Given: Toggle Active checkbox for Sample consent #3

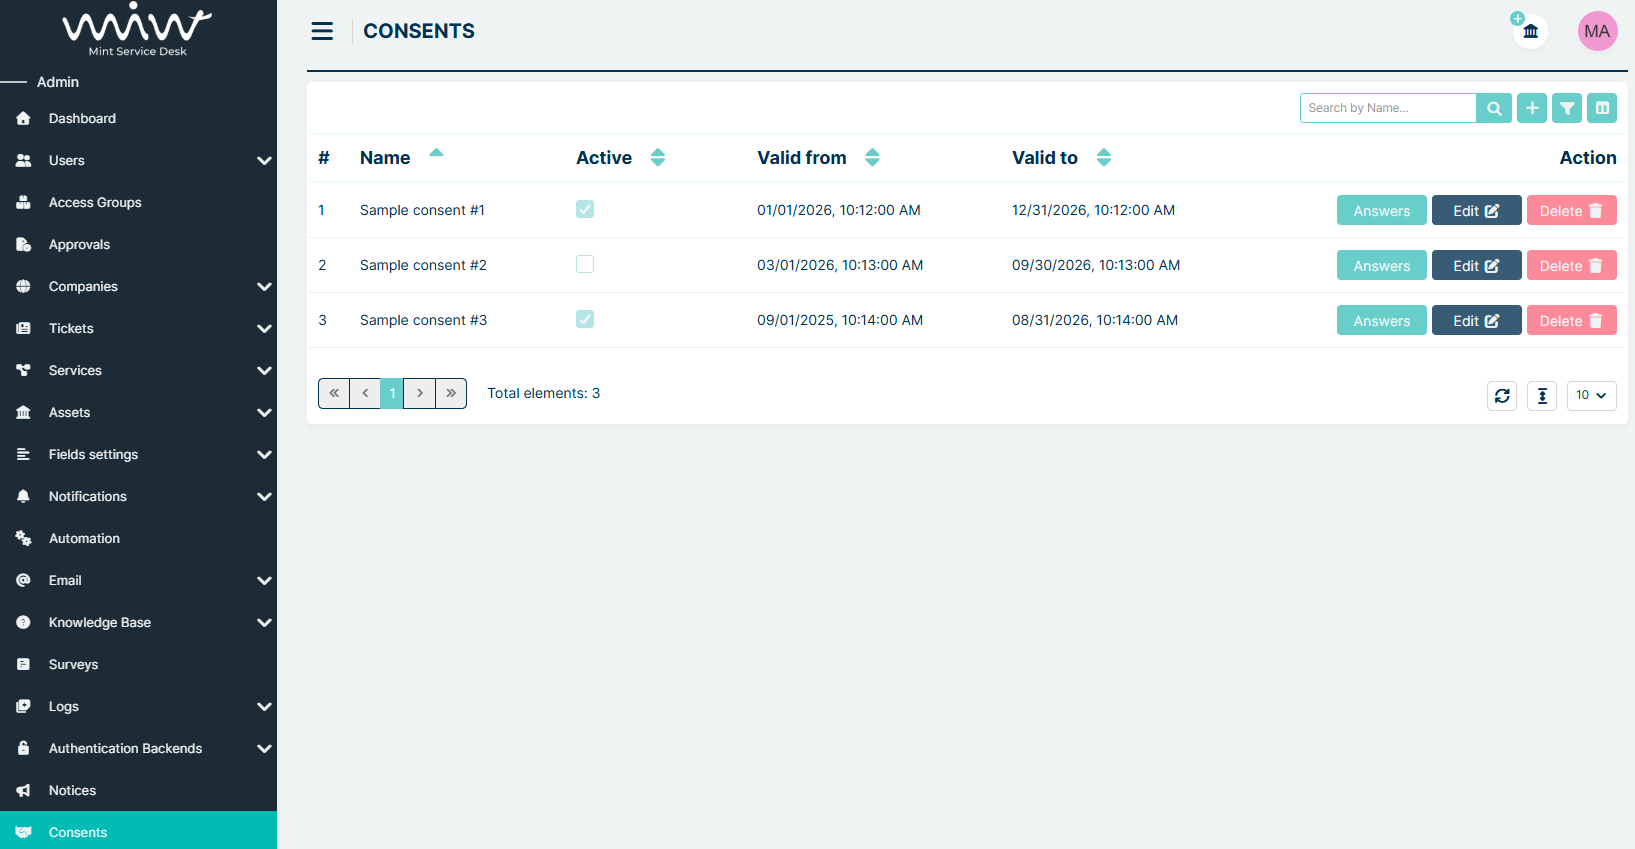Looking at the screenshot, I should pos(585,319).
